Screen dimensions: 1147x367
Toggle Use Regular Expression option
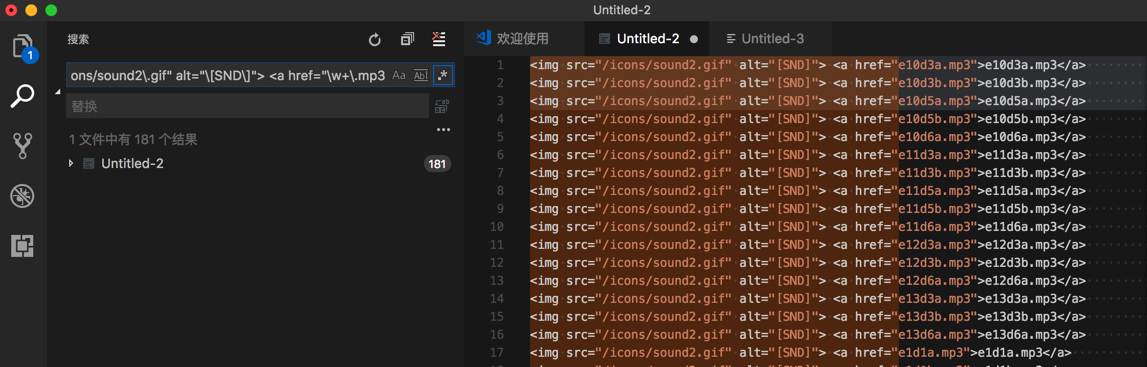442,75
